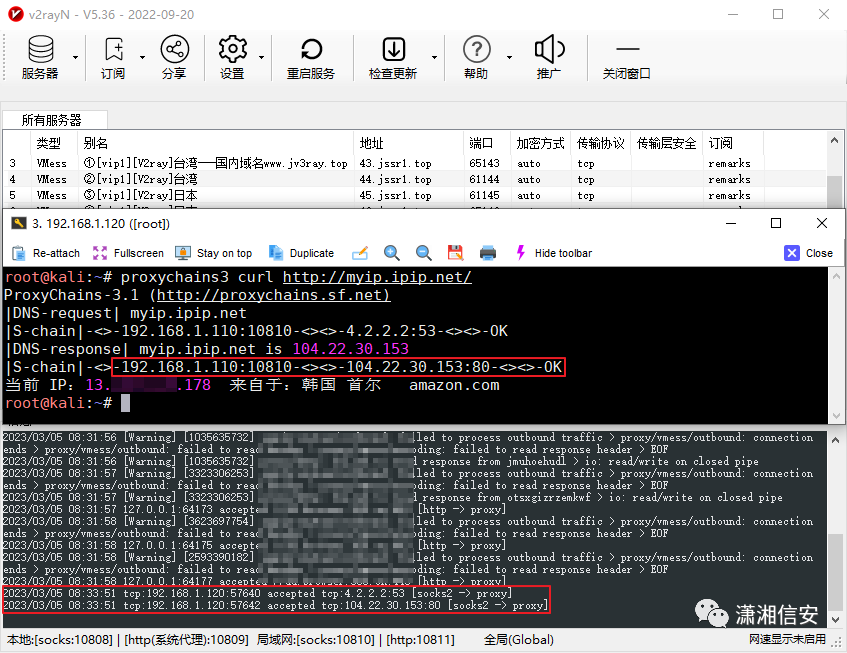Viewport: 847px width, 653px height.
Task: Click the zoom out magnifier icon
Action: coord(424,253)
